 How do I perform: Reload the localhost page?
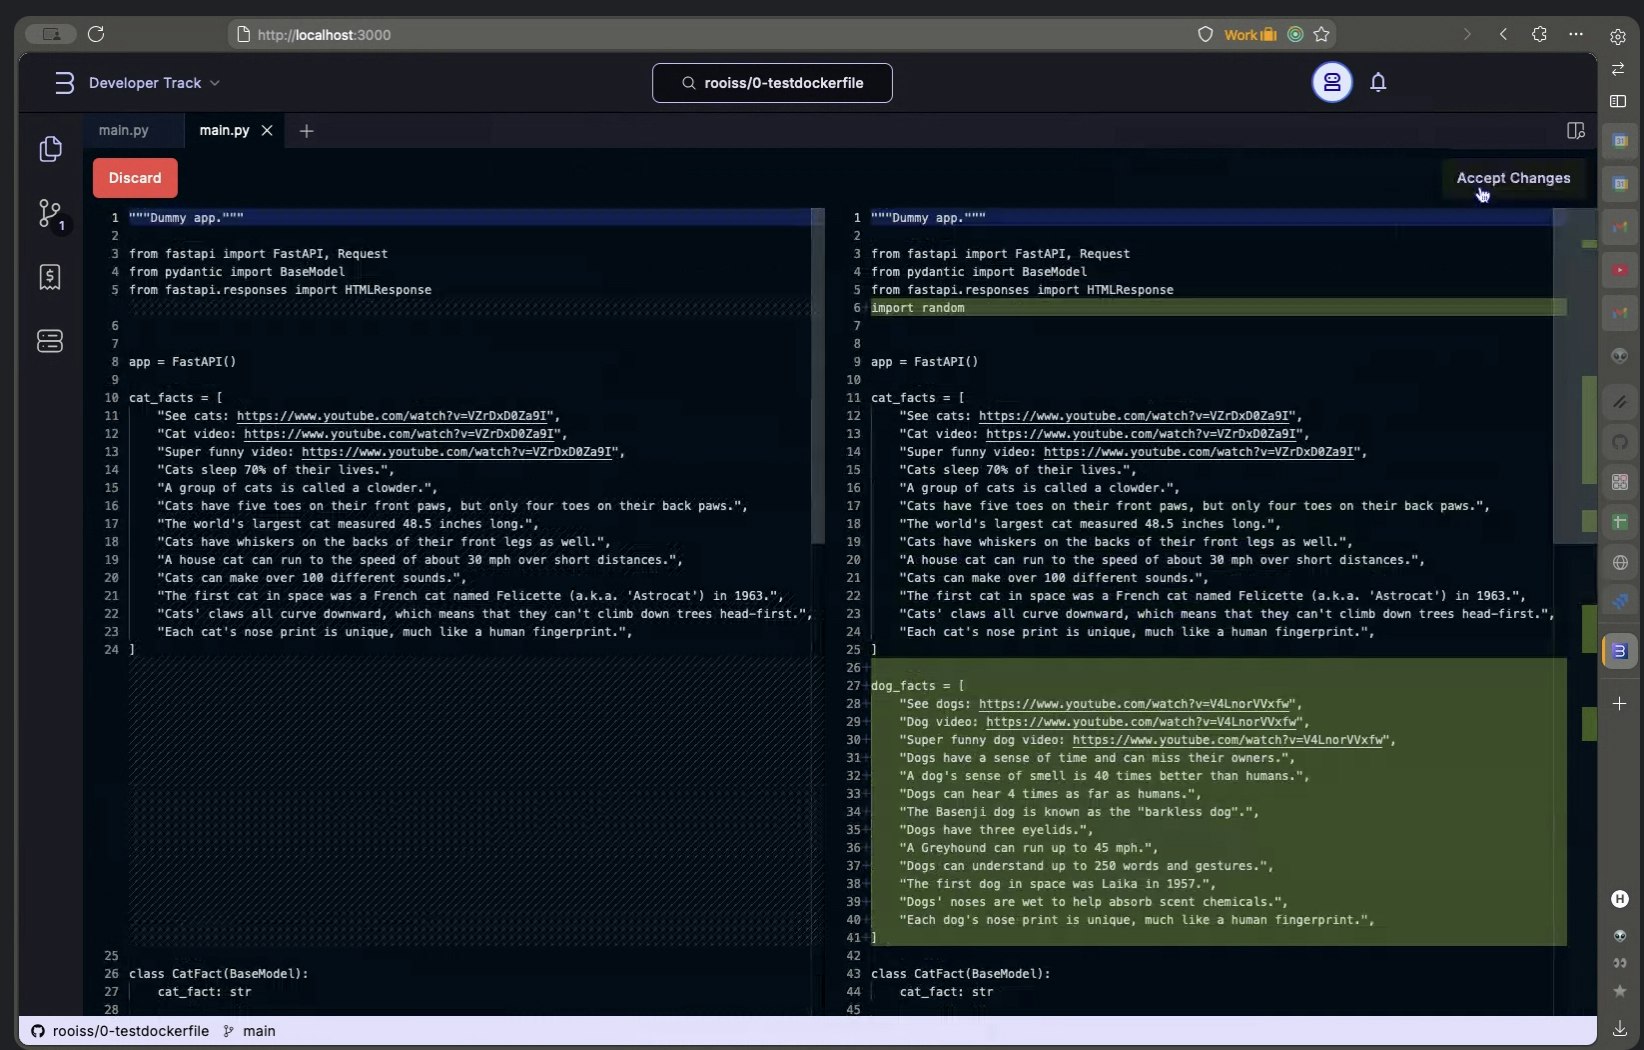point(96,34)
